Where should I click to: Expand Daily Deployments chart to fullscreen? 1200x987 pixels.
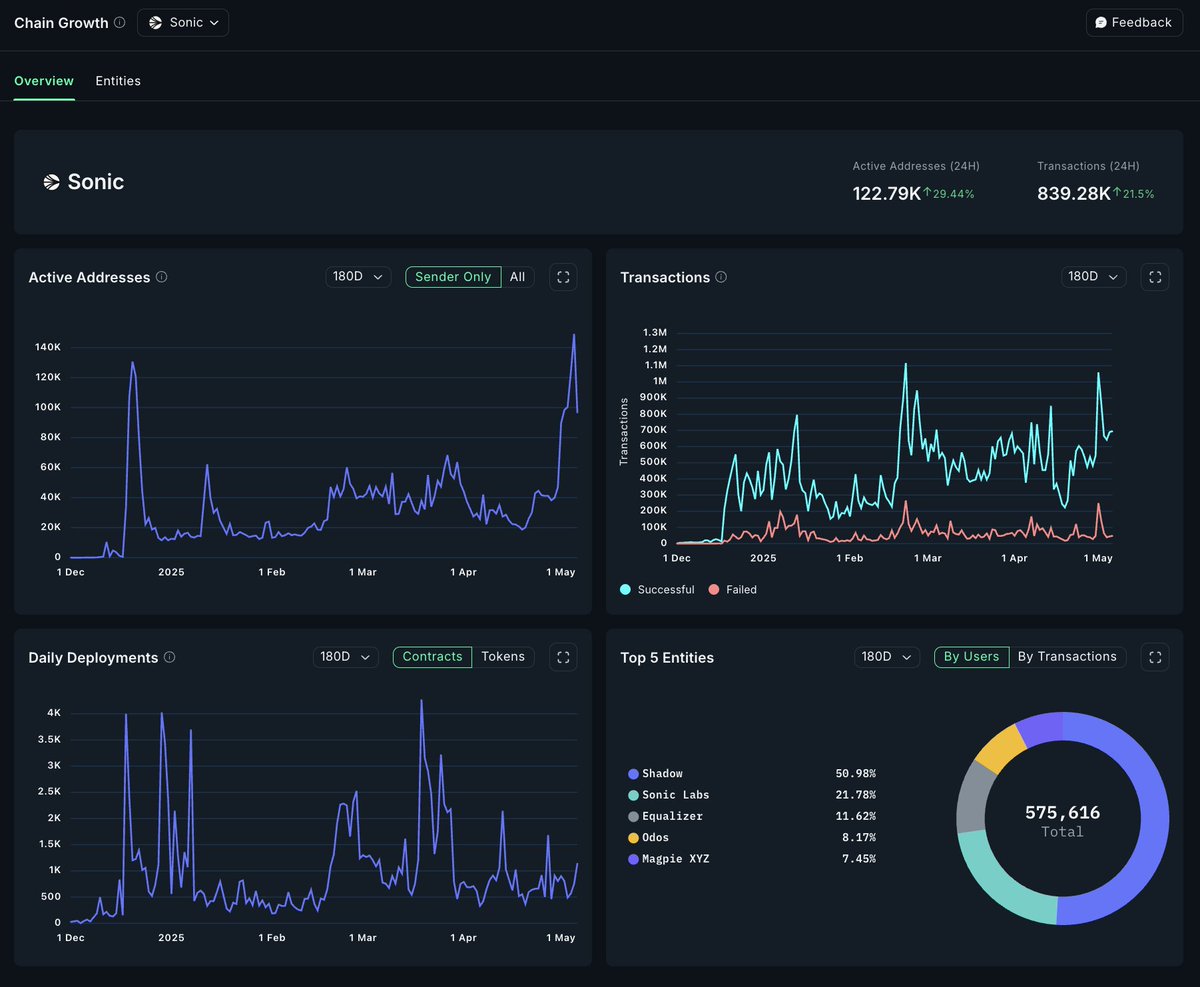coord(563,657)
